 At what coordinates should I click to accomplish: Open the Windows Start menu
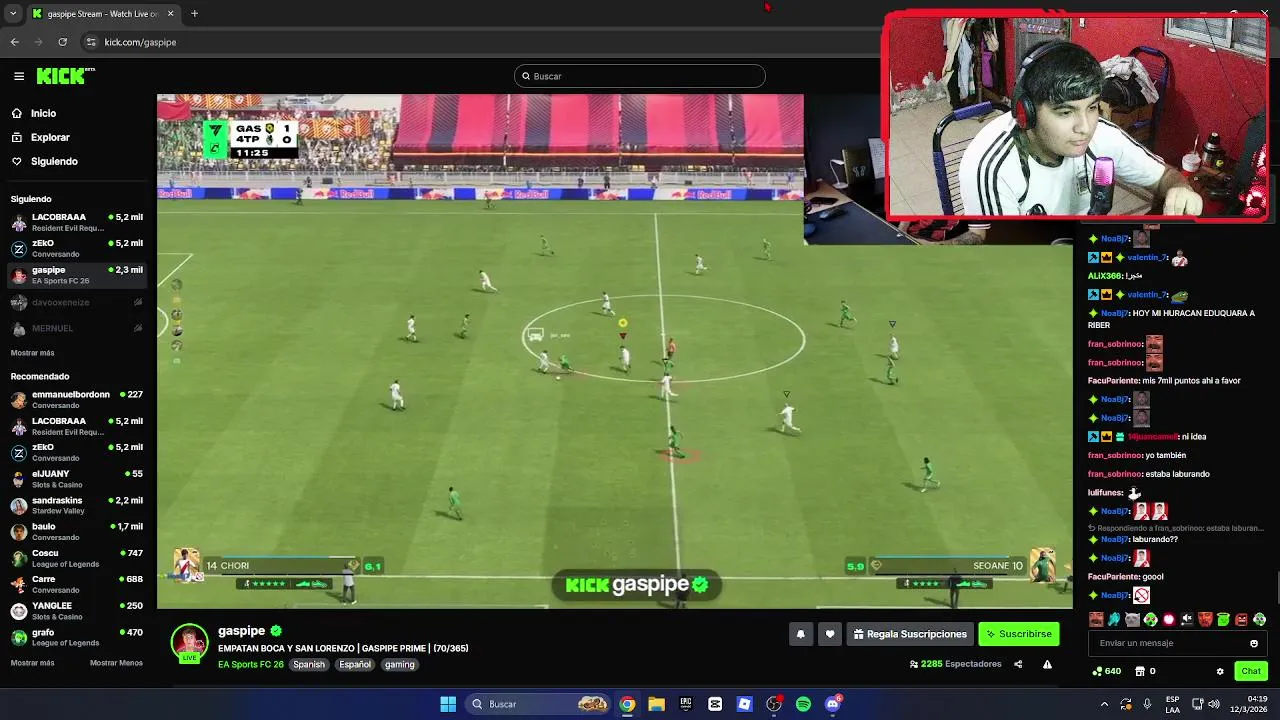[x=448, y=704]
